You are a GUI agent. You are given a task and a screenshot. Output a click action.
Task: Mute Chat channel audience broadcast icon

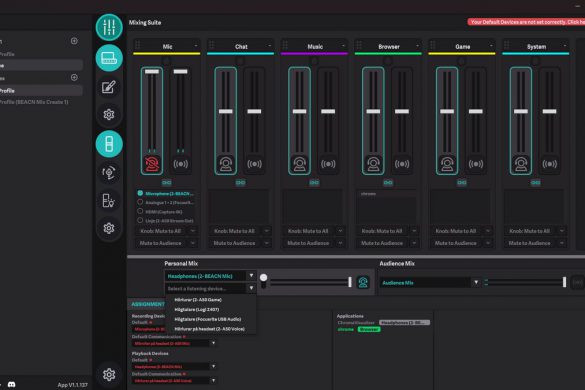click(x=254, y=164)
